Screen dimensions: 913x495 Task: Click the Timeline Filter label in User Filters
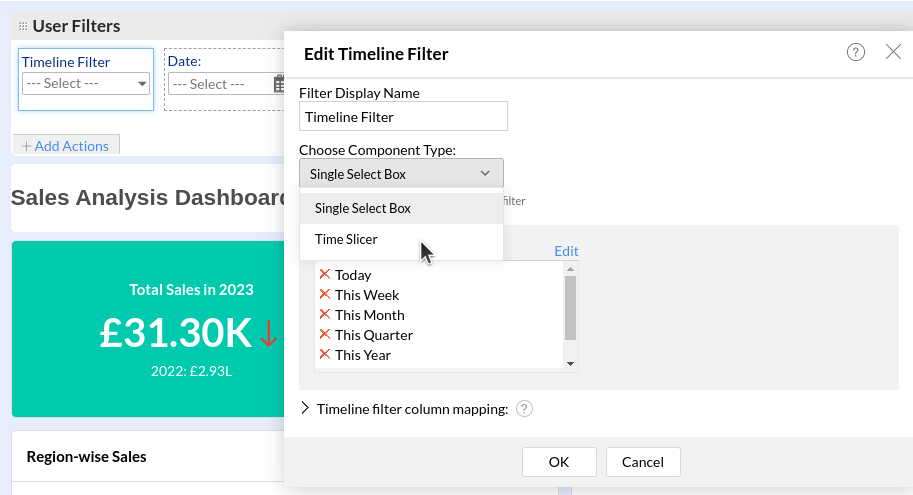[x=66, y=62]
